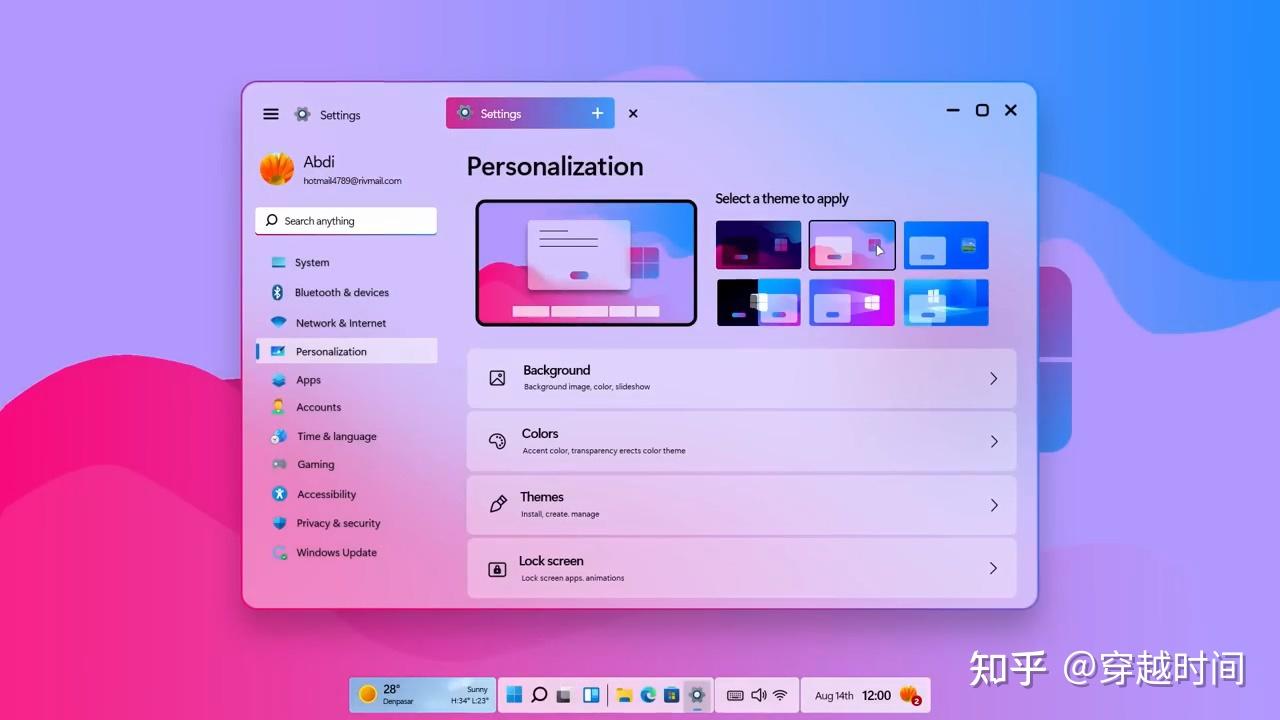Viewport: 1280px width, 720px height.
Task: Expand the Colors settings row
Action: (993, 441)
